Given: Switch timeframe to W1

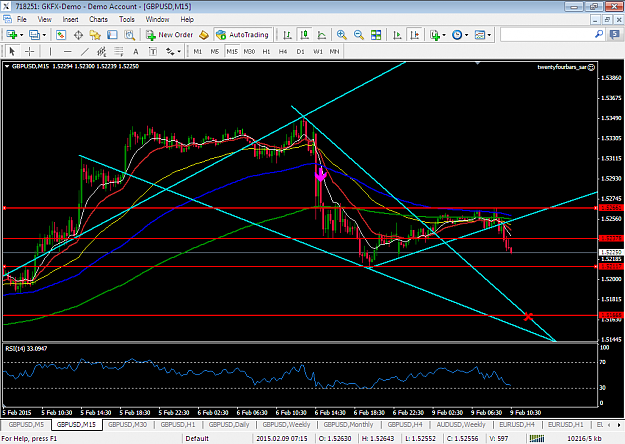Looking at the screenshot, I should click(x=318, y=51).
